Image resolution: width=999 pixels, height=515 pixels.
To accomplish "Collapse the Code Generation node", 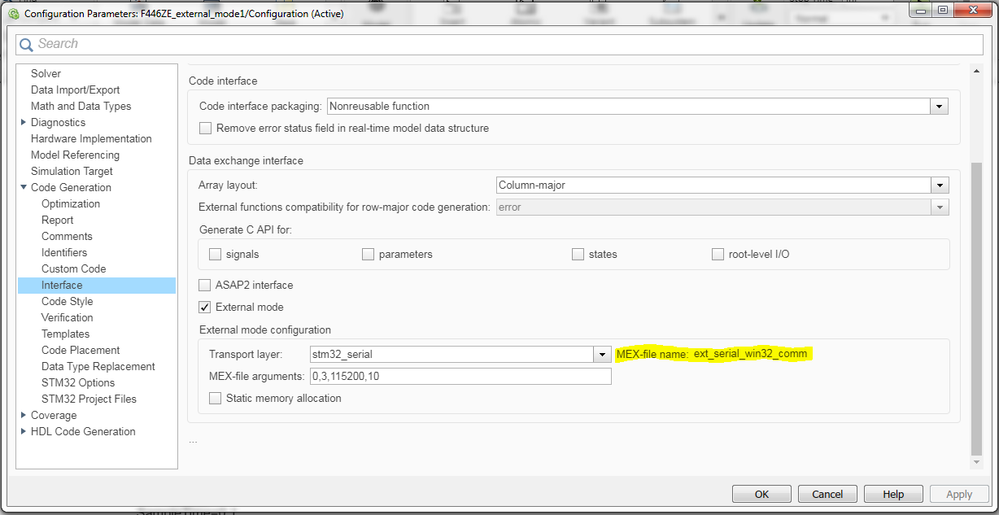I will pyautogui.click(x=24, y=187).
